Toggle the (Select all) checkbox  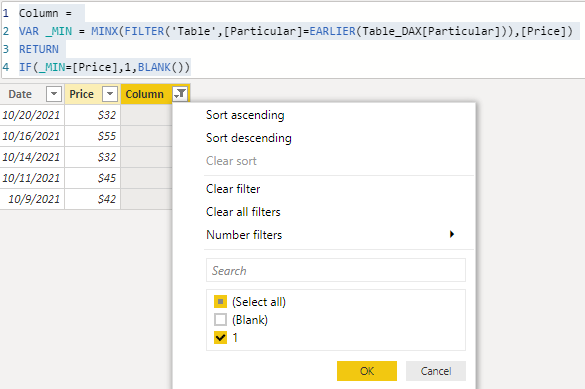220,301
